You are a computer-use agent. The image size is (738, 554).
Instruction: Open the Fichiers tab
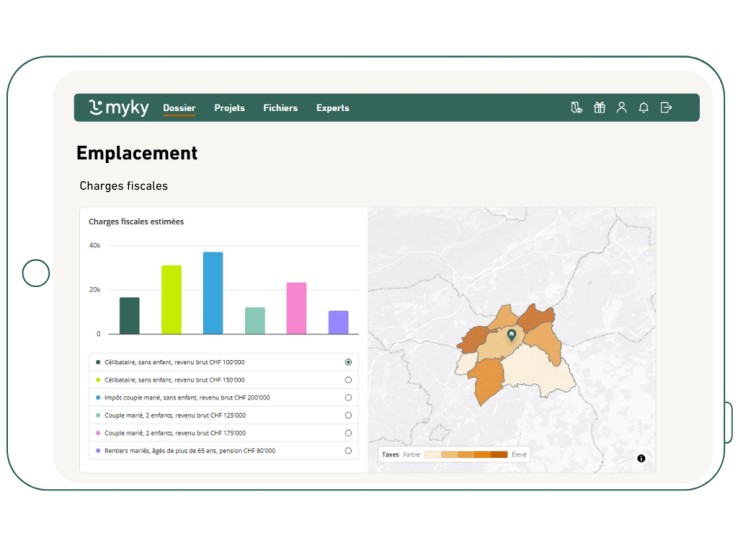pos(280,108)
